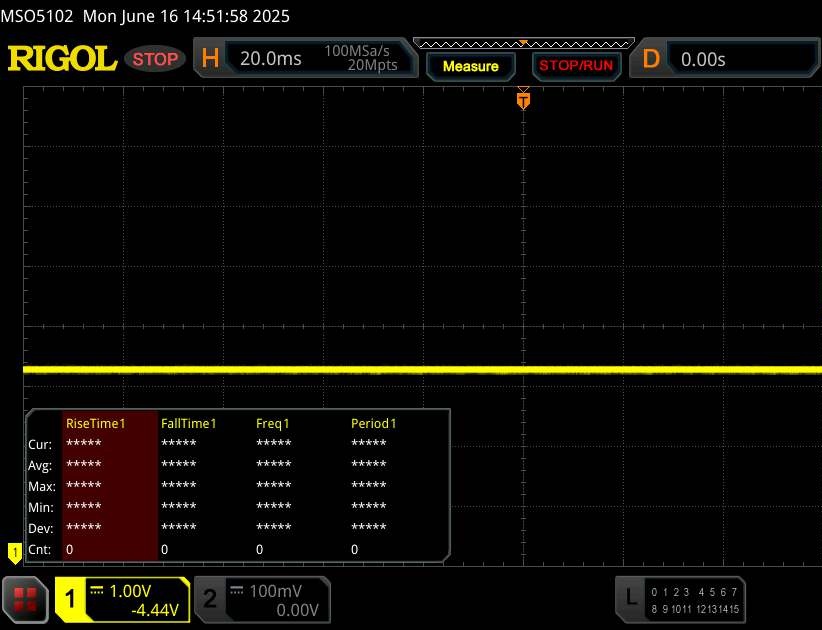Viewport: 822px width, 630px height.
Task: Click the delay D icon
Action: click(651, 59)
